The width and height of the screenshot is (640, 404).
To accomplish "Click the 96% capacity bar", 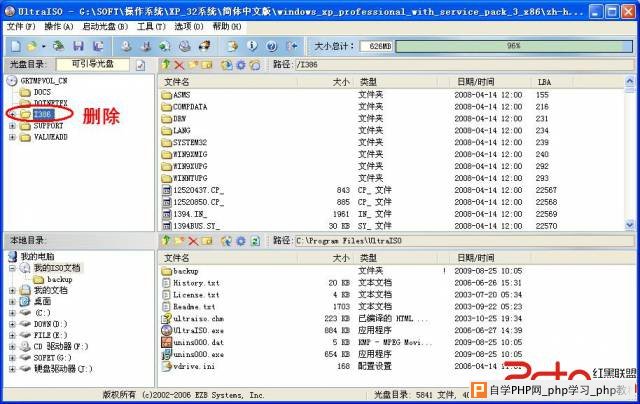I will click(x=514, y=46).
